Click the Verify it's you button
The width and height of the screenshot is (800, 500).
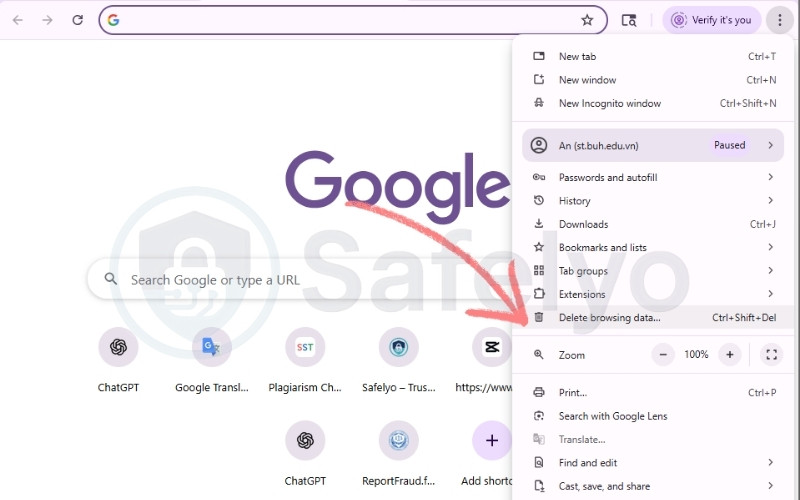711,20
